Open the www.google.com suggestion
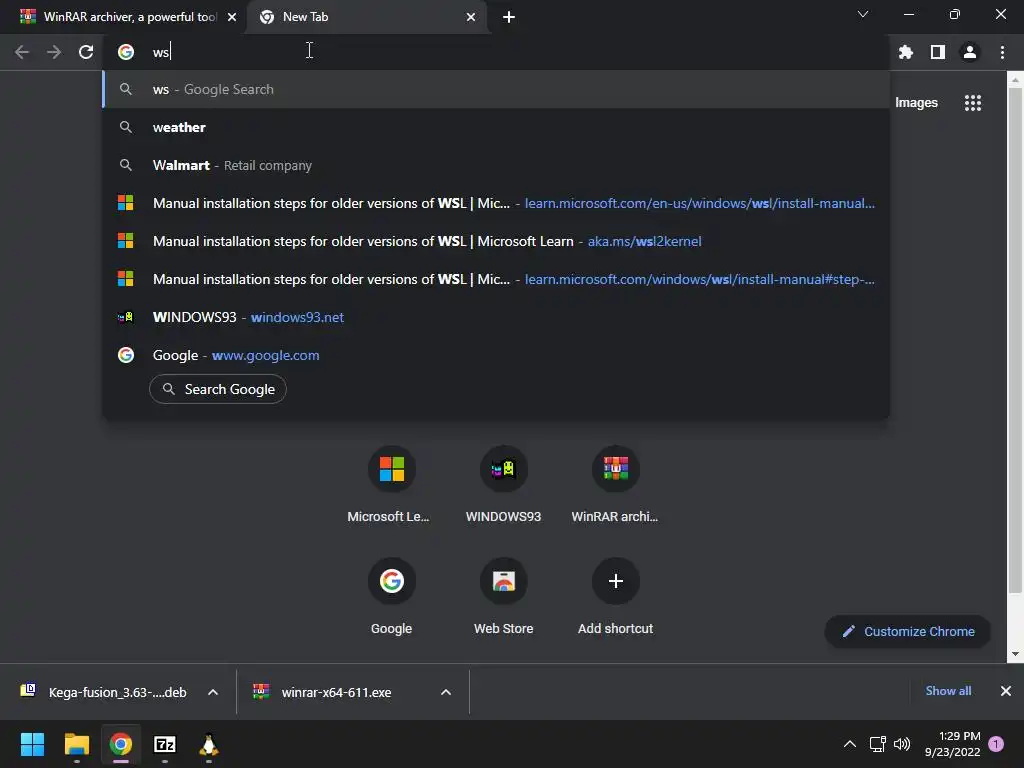 496,355
